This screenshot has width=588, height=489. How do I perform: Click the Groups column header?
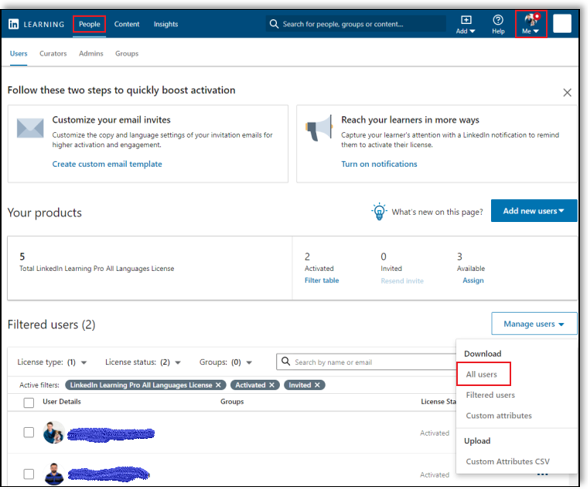(232, 402)
